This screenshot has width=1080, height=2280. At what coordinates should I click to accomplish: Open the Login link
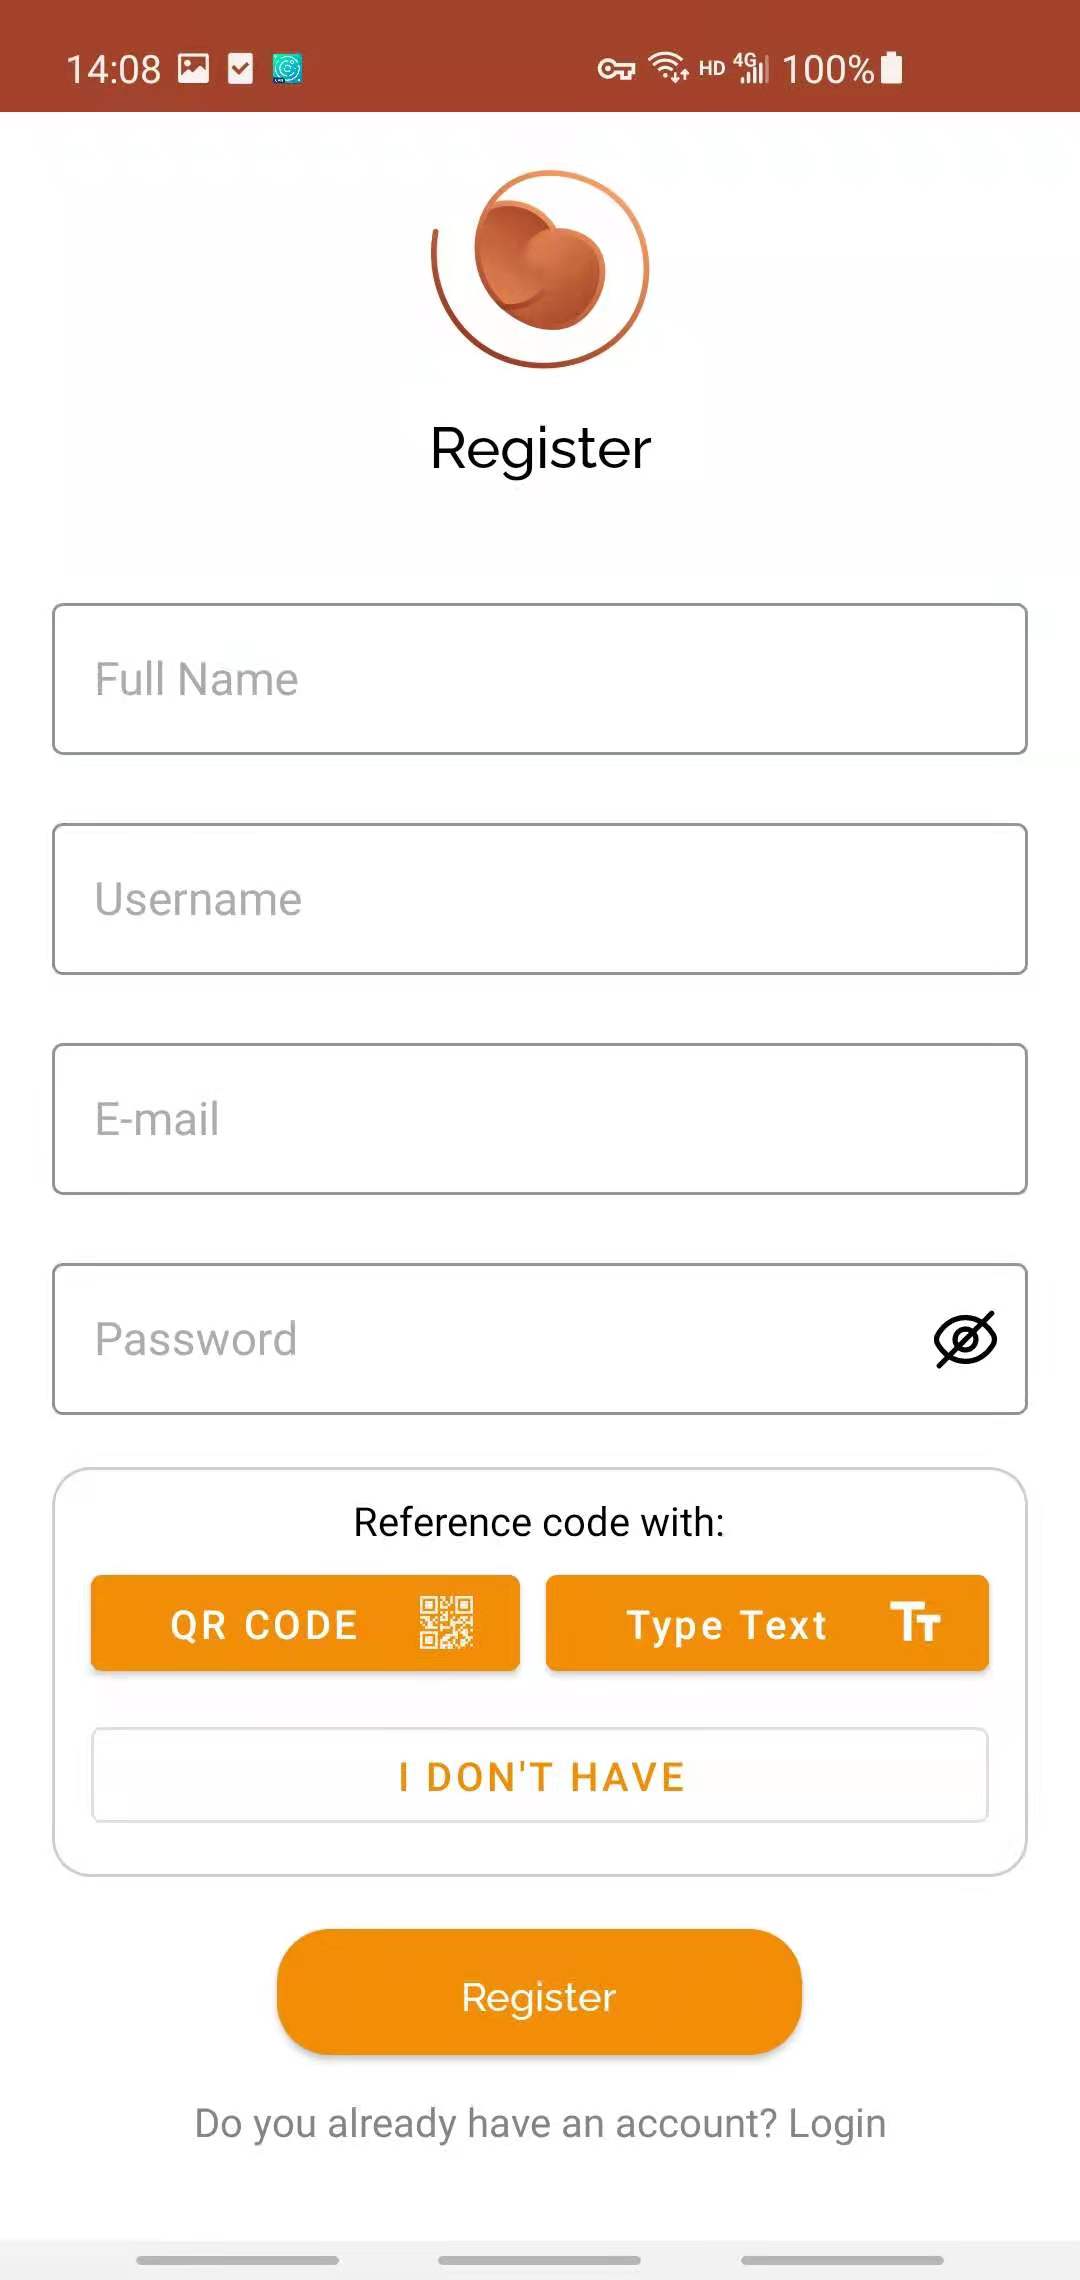coord(837,2123)
